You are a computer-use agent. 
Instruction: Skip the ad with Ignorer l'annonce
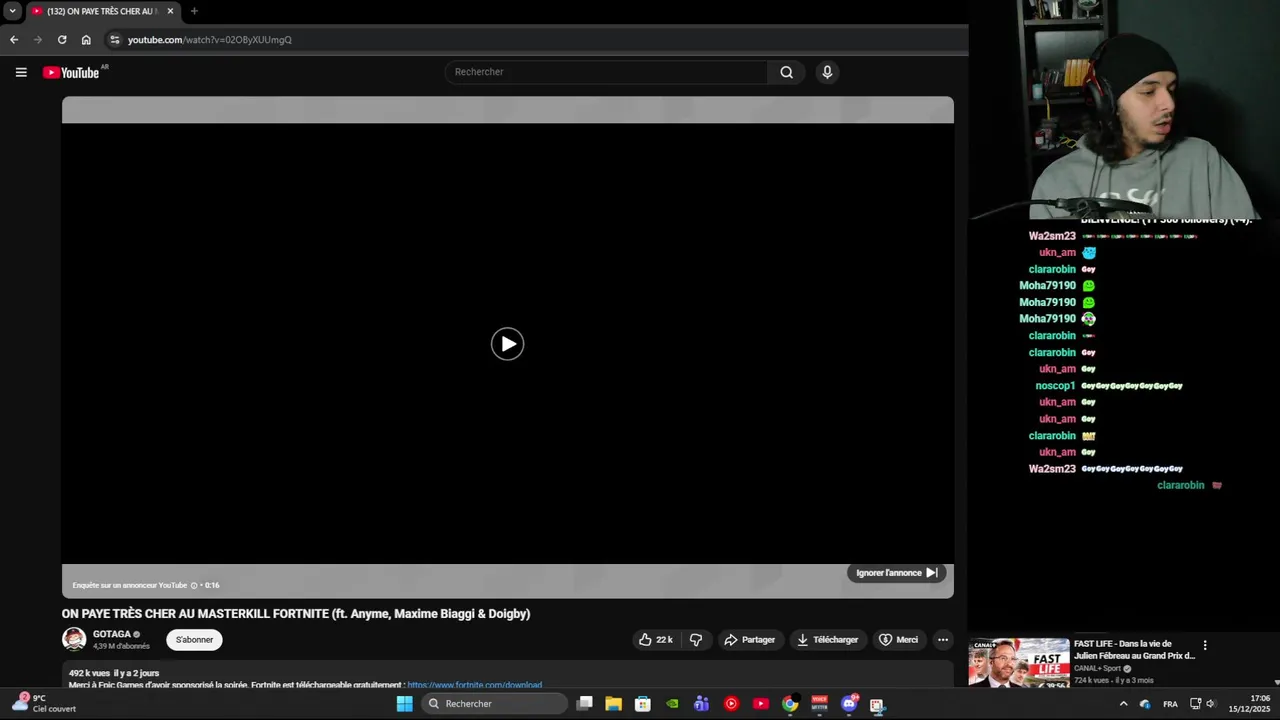pos(897,573)
